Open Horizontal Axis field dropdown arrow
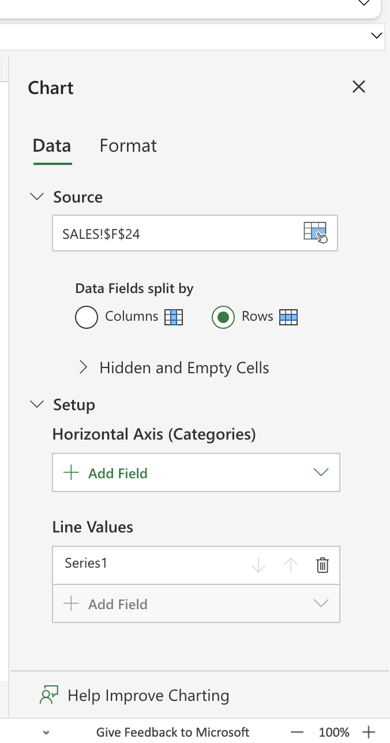The height and width of the screenshot is (743, 390). 321,472
